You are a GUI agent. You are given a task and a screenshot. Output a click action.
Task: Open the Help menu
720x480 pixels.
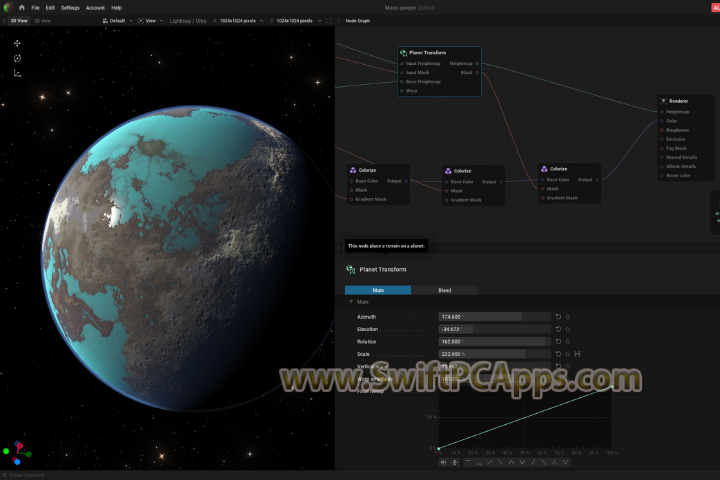point(117,8)
